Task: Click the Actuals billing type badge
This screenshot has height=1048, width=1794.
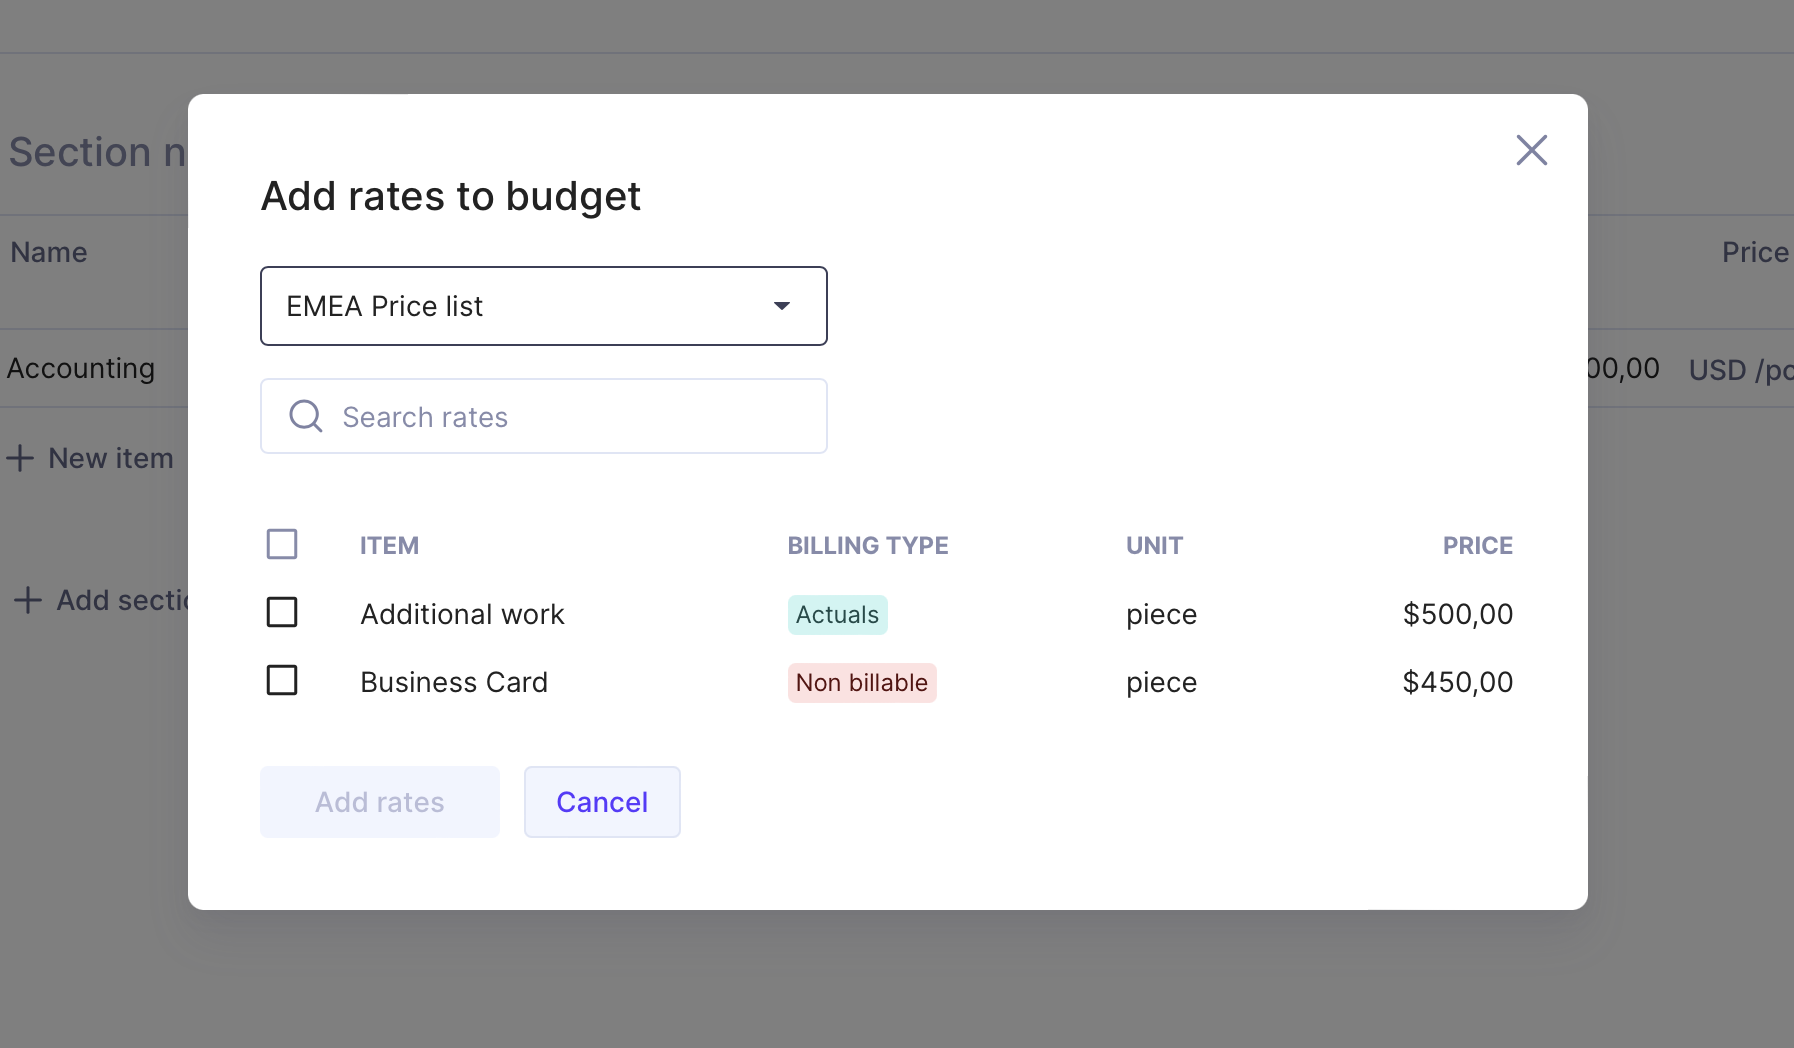Action: click(x=838, y=615)
